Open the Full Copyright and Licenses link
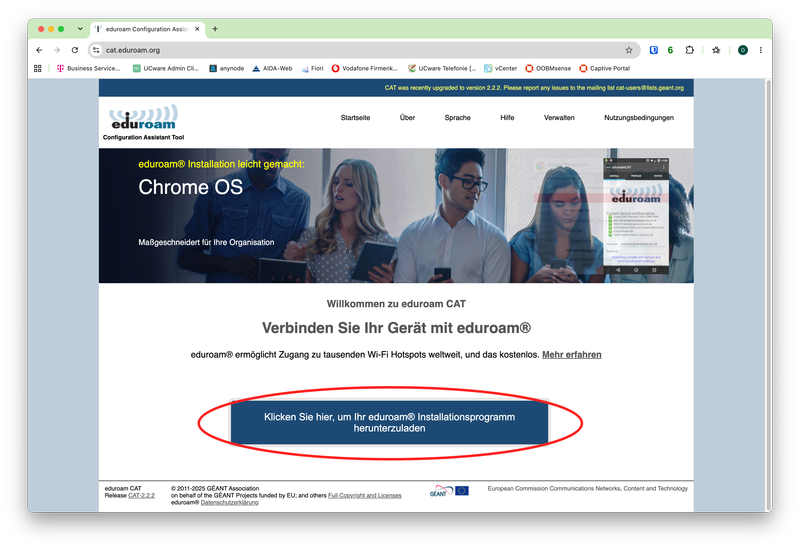This screenshot has height=549, width=800. (x=365, y=495)
